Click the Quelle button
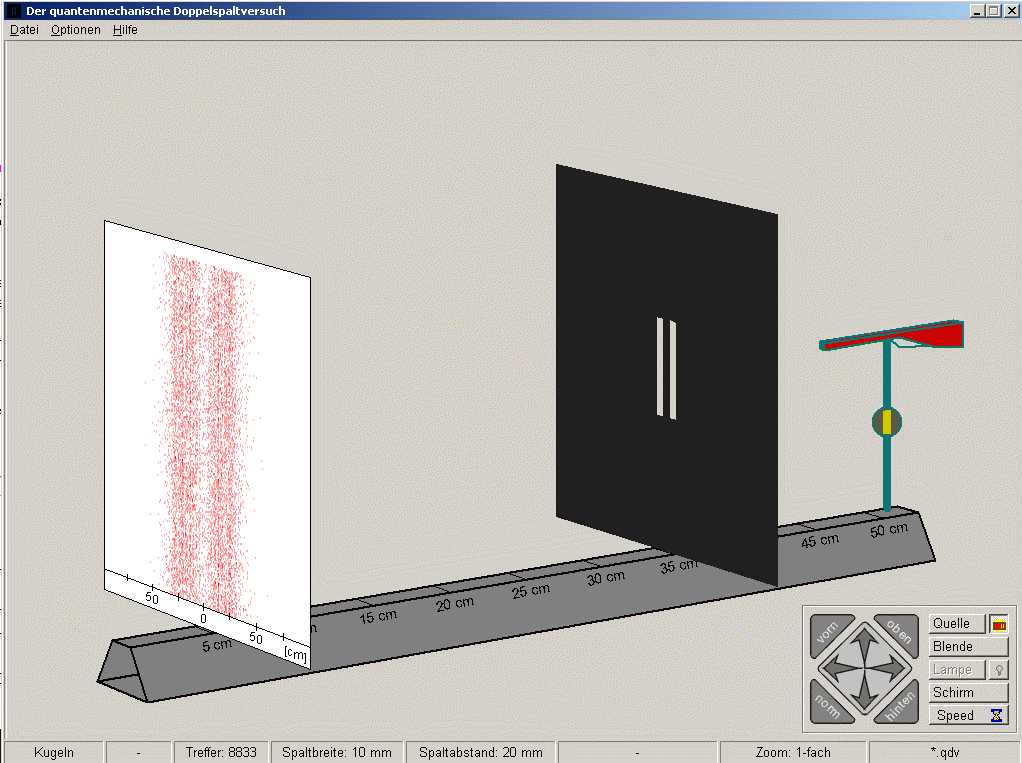This screenshot has height=763, width=1022. (x=956, y=624)
